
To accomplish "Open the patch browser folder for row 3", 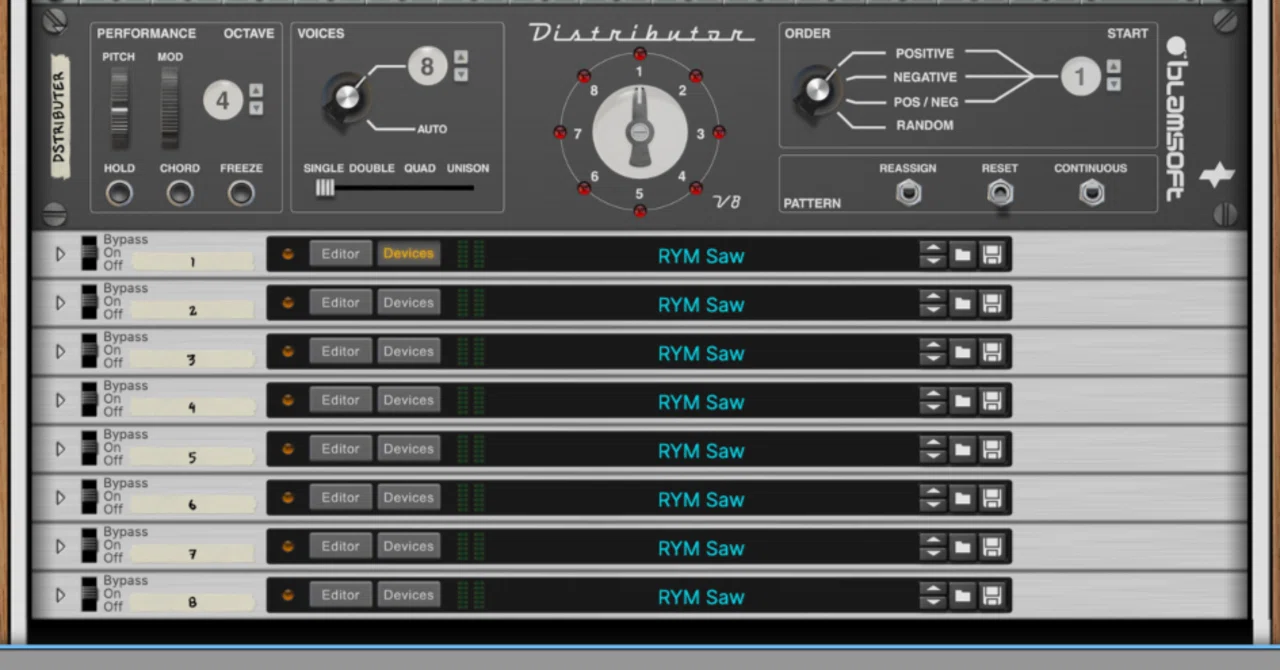I will [x=962, y=352].
